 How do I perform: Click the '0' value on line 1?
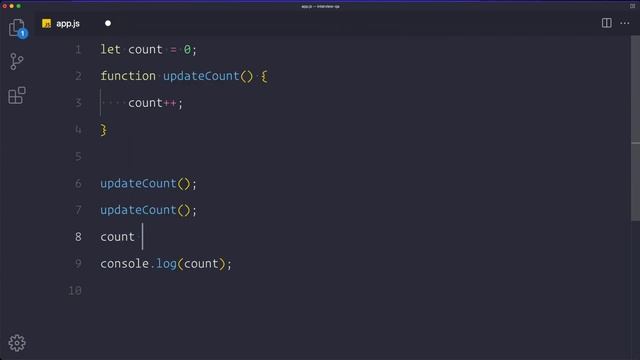pos(187,50)
